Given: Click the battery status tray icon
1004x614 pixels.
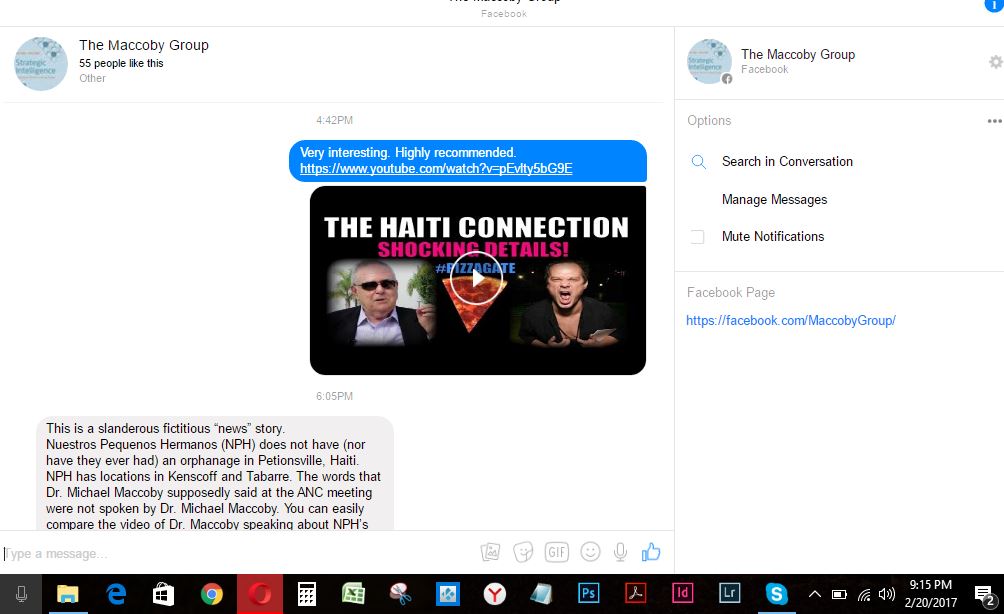Looking at the screenshot, I should (x=839, y=595).
